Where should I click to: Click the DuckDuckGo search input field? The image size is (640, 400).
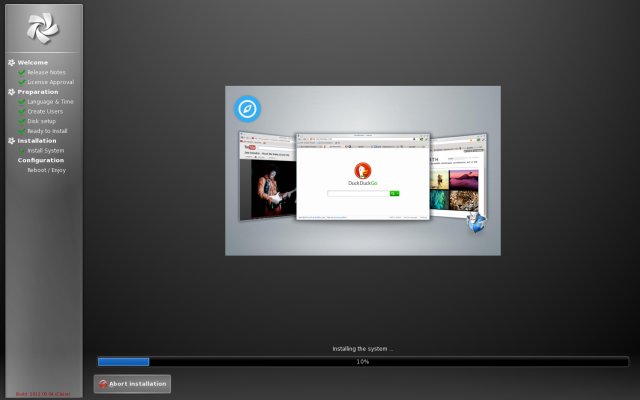point(358,193)
